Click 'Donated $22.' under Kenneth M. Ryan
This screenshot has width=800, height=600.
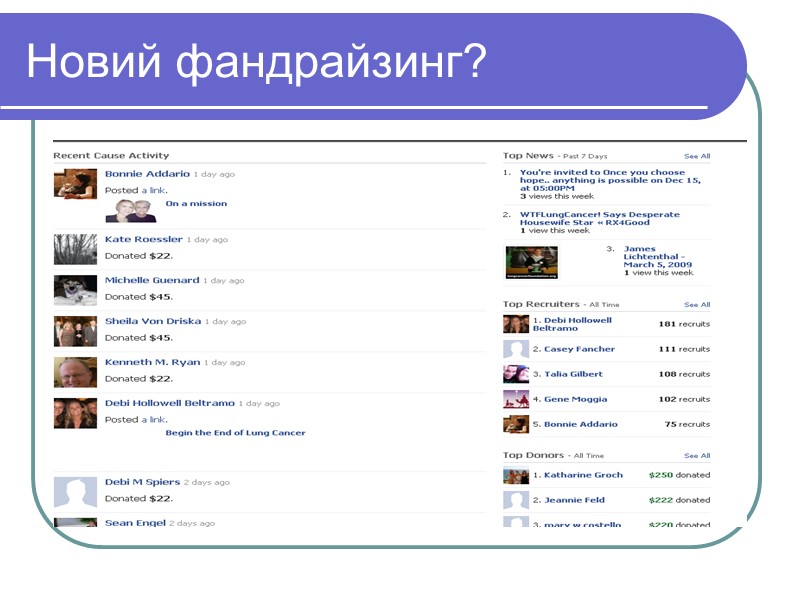(x=139, y=379)
